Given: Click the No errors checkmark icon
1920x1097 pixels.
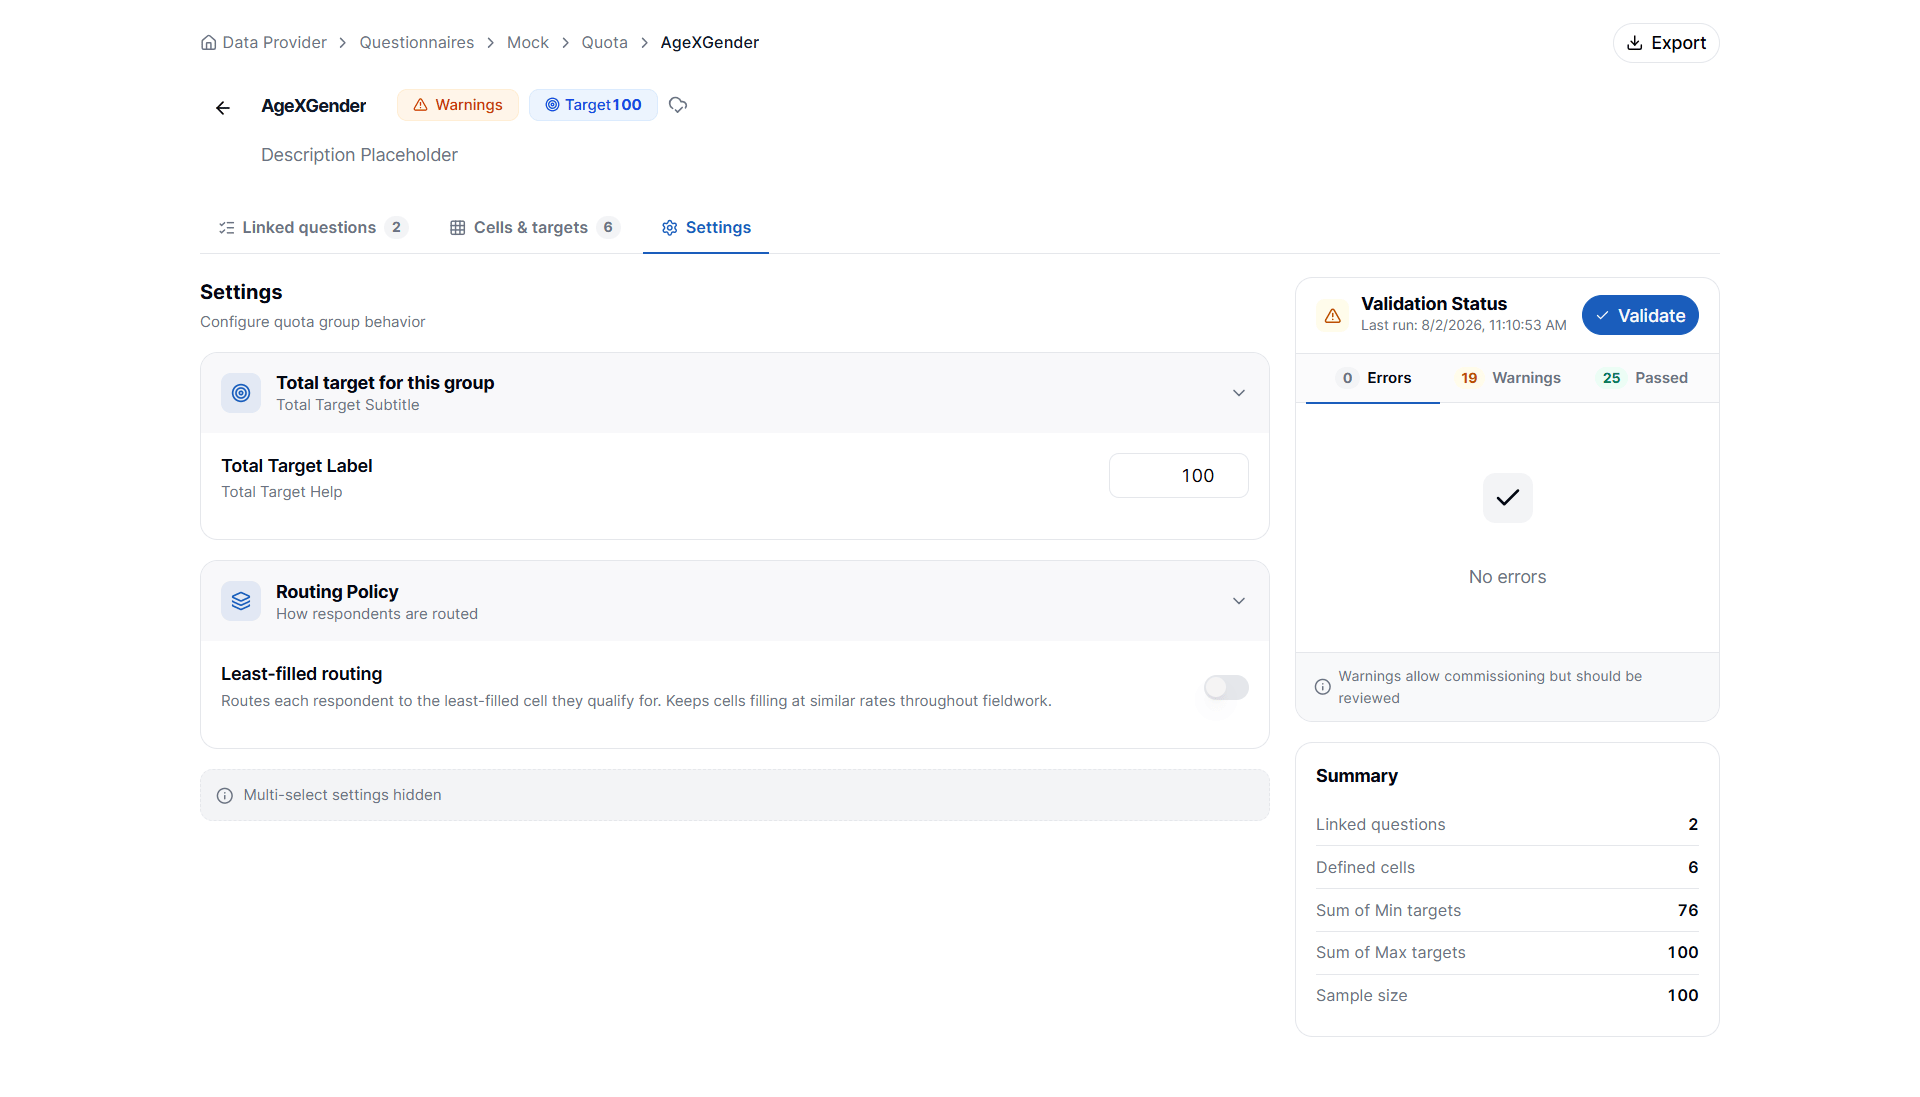Looking at the screenshot, I should tap(1508, 497).
